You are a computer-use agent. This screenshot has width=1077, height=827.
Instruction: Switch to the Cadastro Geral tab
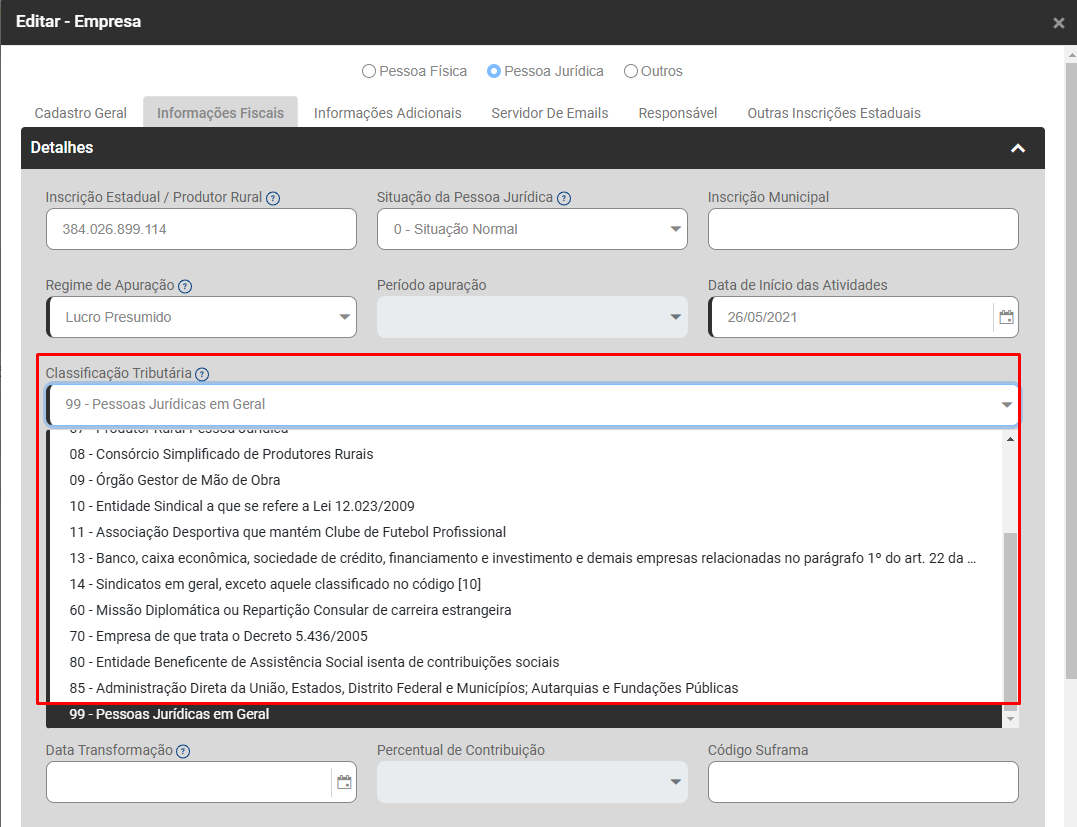(81, 113)
